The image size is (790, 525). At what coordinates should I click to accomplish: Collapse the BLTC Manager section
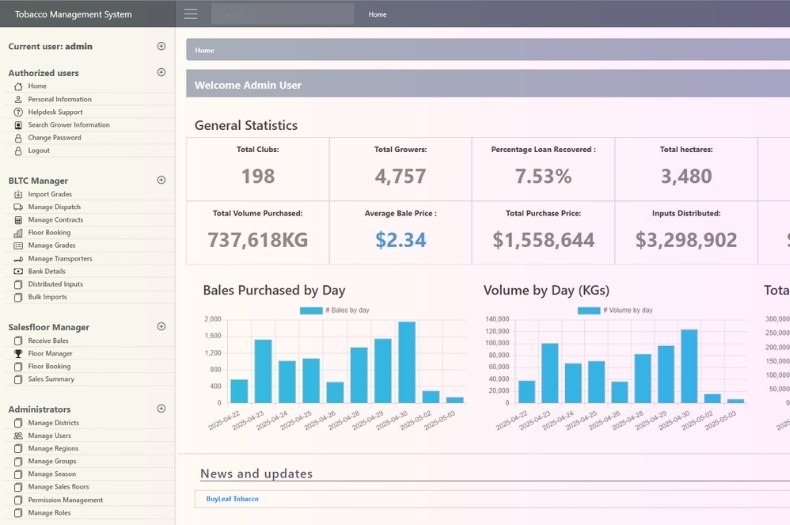(161, 180)
